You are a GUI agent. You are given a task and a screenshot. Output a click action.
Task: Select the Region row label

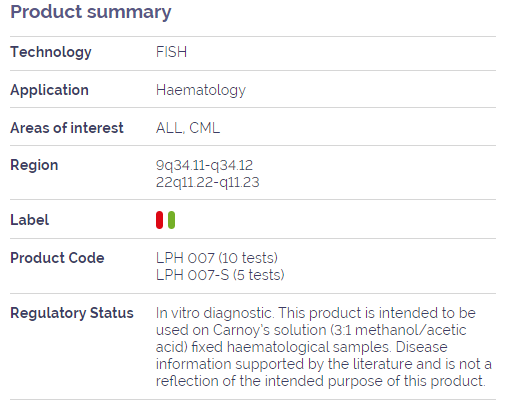point(34,165)
